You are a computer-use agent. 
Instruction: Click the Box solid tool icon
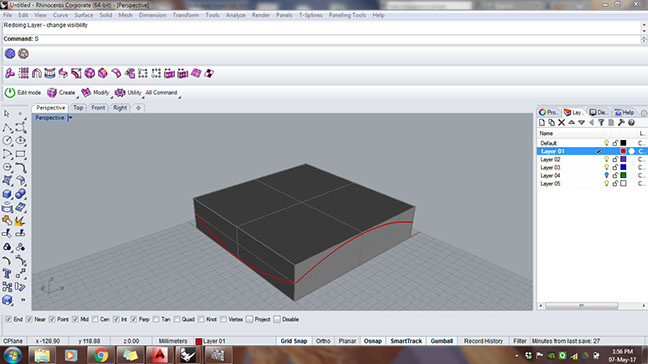click(x=7, y=194)
